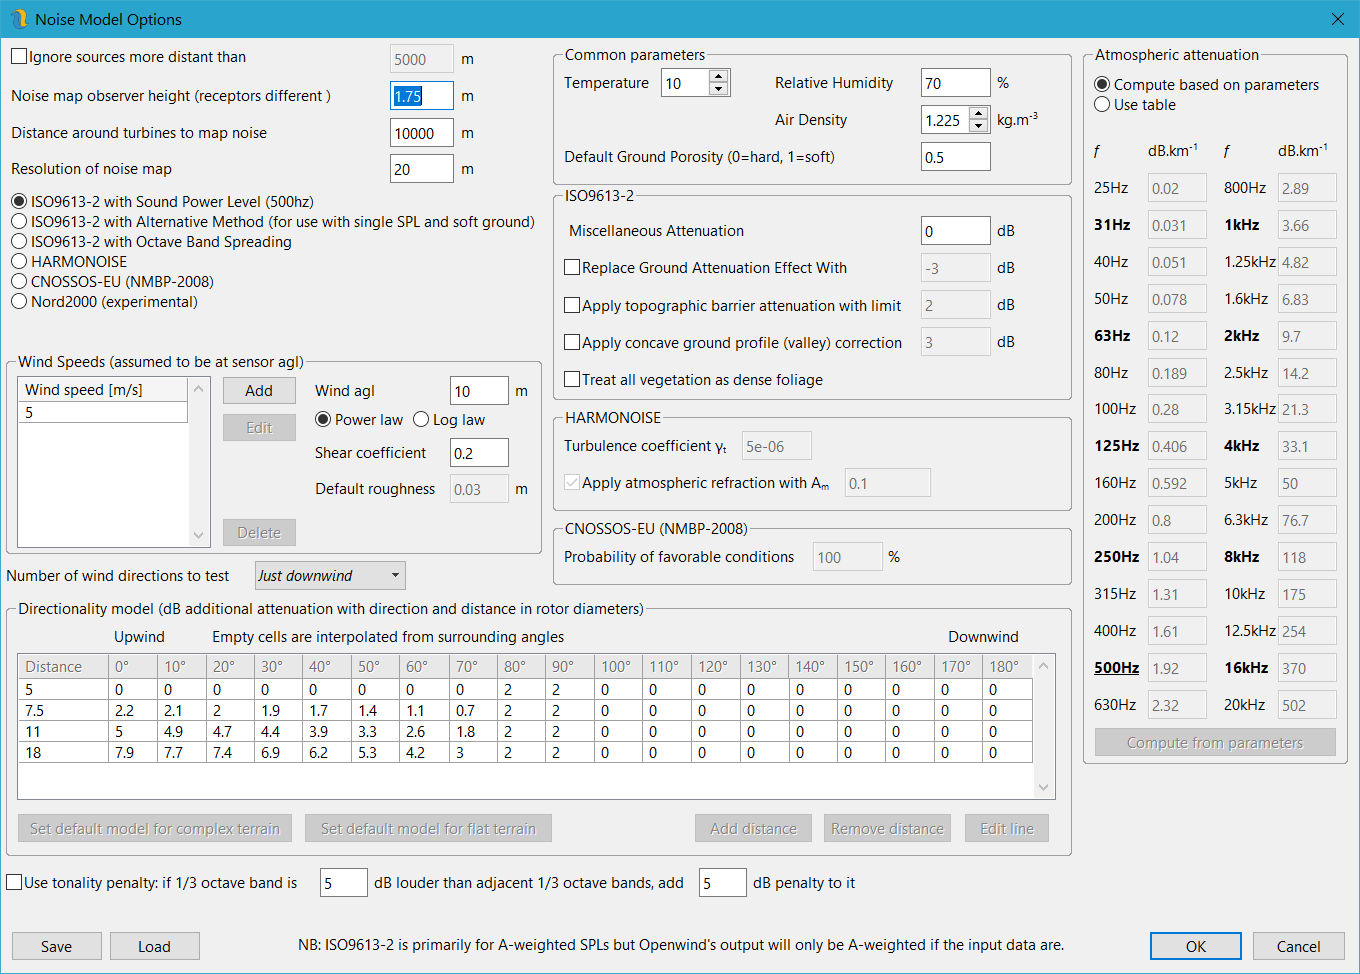Select the HARMONOISE noise model

click(x=19, y=262)
